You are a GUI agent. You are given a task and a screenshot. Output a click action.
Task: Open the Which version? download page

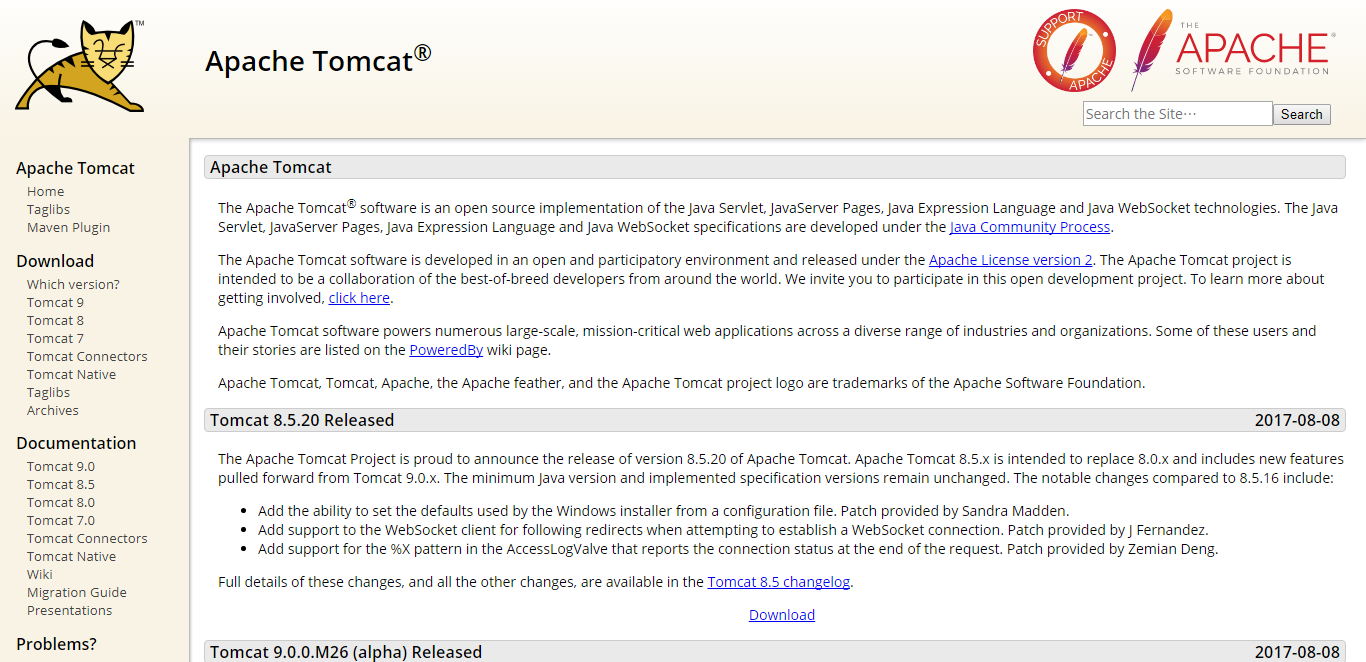(73, 284)
